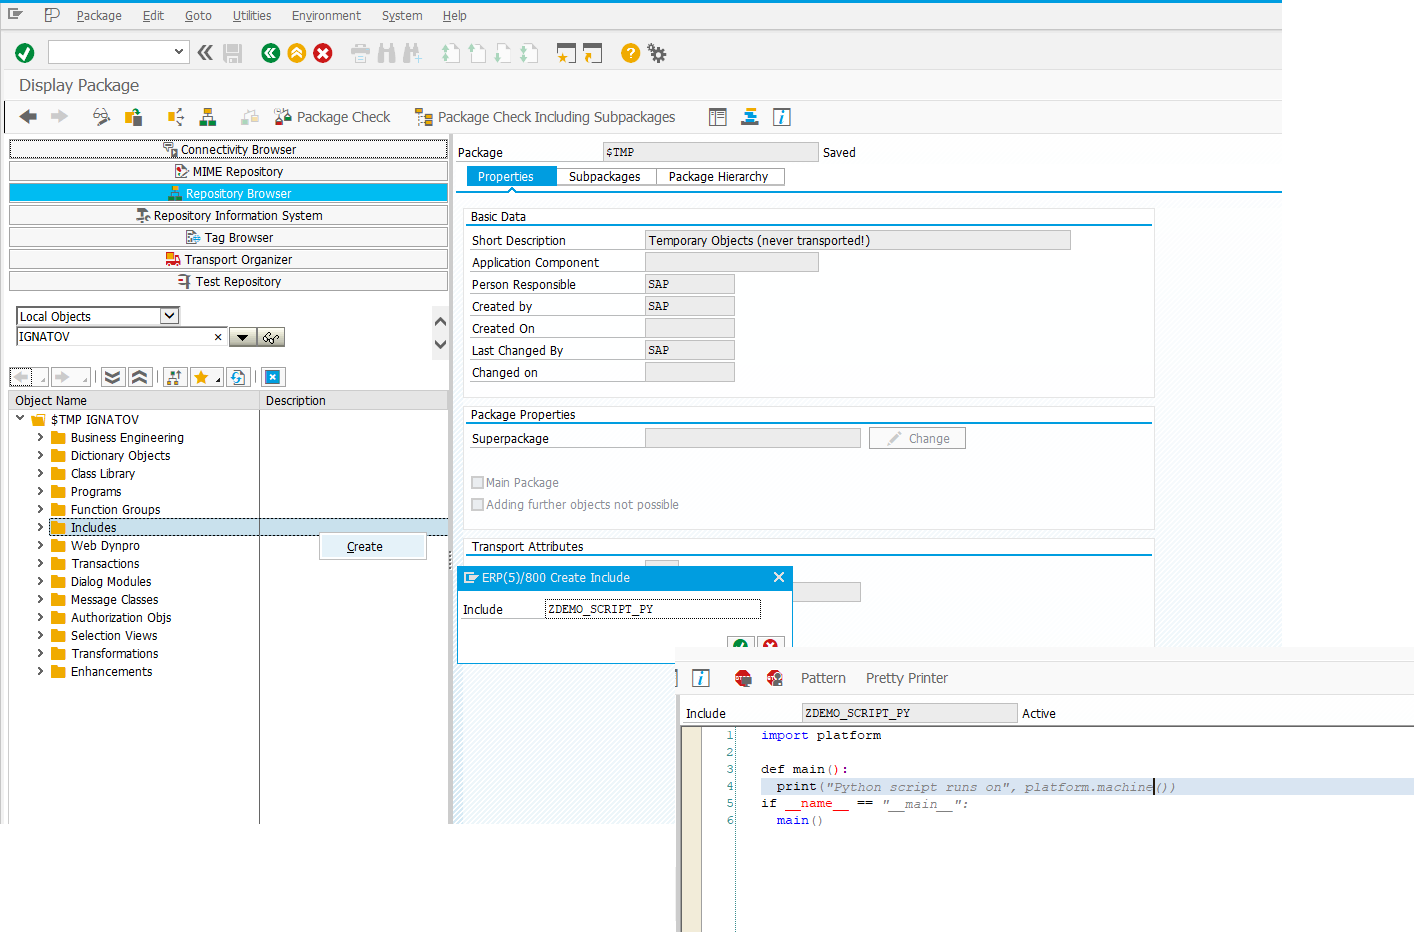Open the MIME Repository
Viewport: 1414px width, 932px height.
pos(228,171)
